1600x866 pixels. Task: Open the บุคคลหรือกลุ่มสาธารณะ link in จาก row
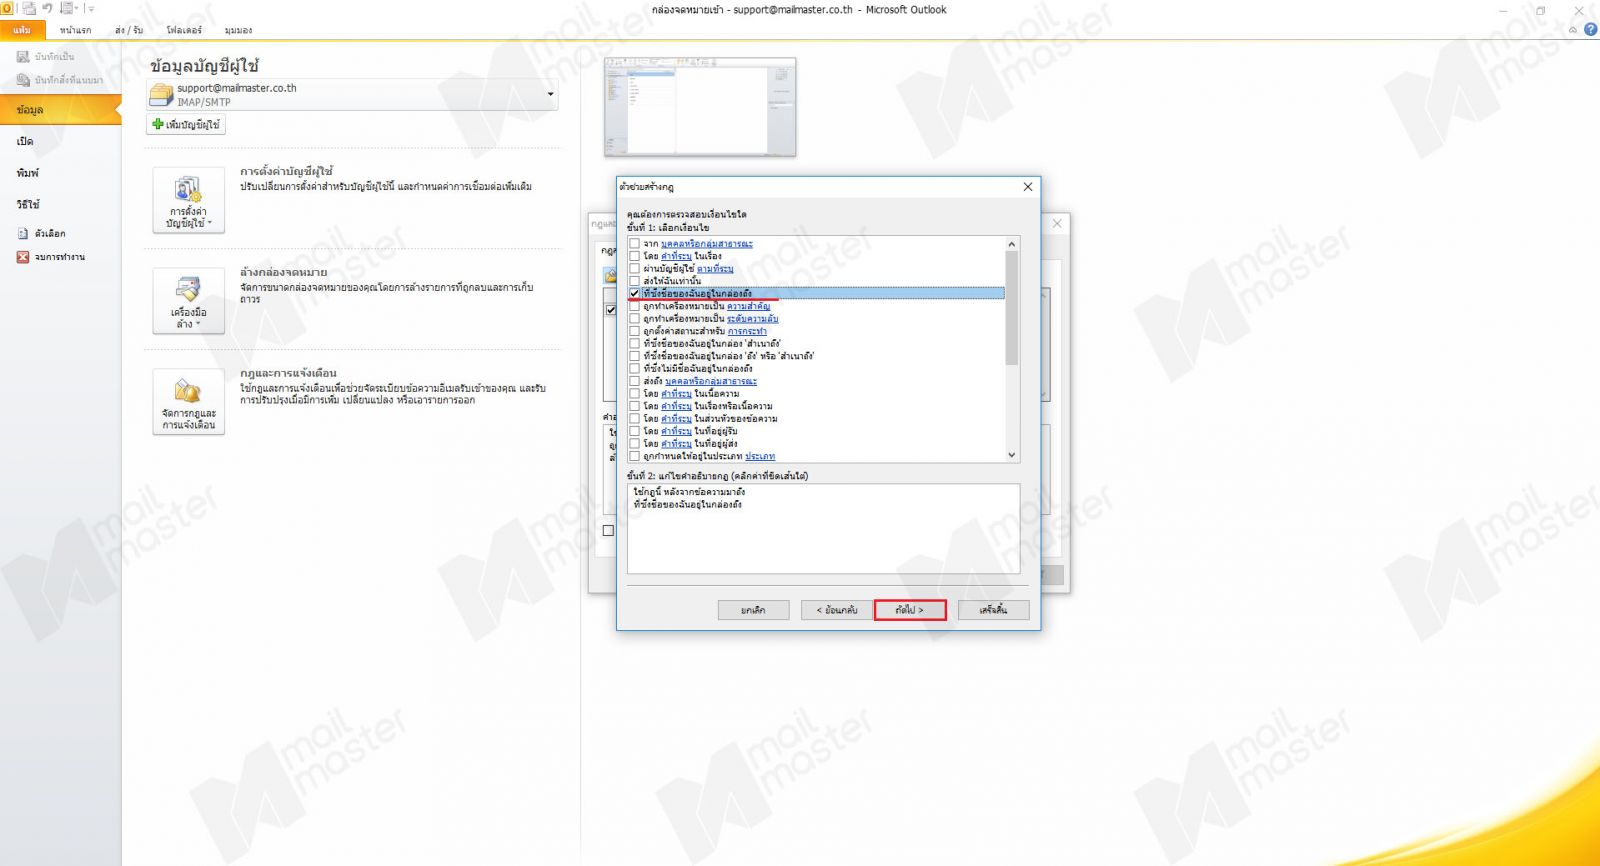(707, 244)
